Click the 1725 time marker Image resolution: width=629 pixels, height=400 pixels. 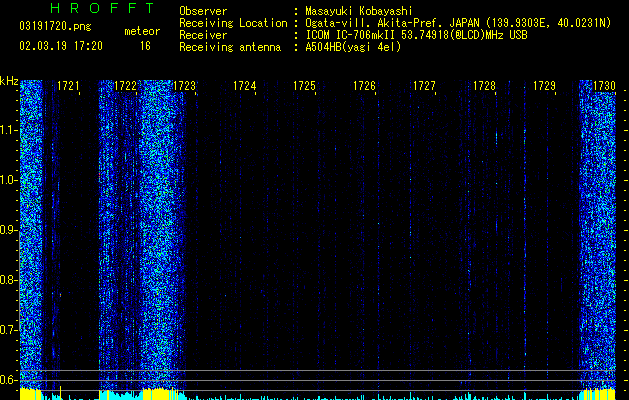[304, 86]
